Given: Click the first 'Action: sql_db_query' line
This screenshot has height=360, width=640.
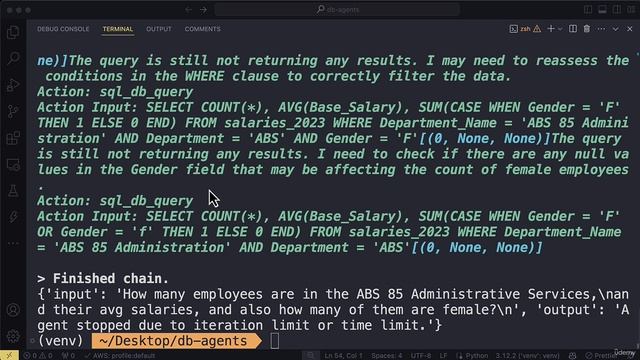Looking at the screenshot, I should click(115, 92).
